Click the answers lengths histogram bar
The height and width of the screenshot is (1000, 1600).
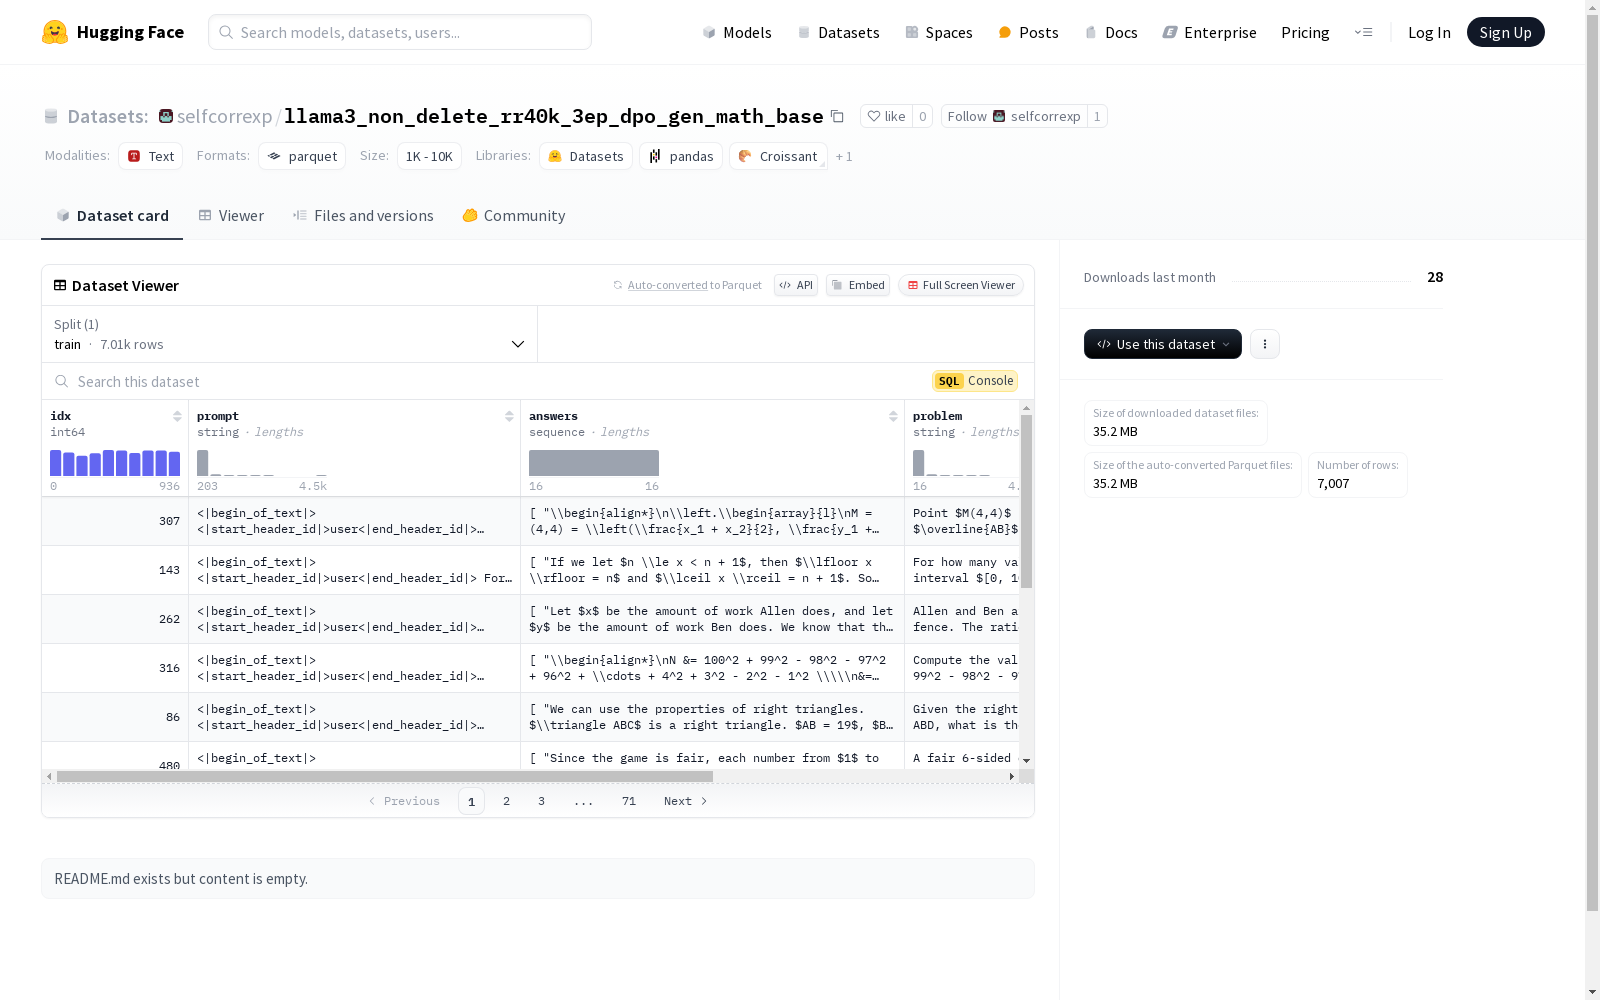594,463
